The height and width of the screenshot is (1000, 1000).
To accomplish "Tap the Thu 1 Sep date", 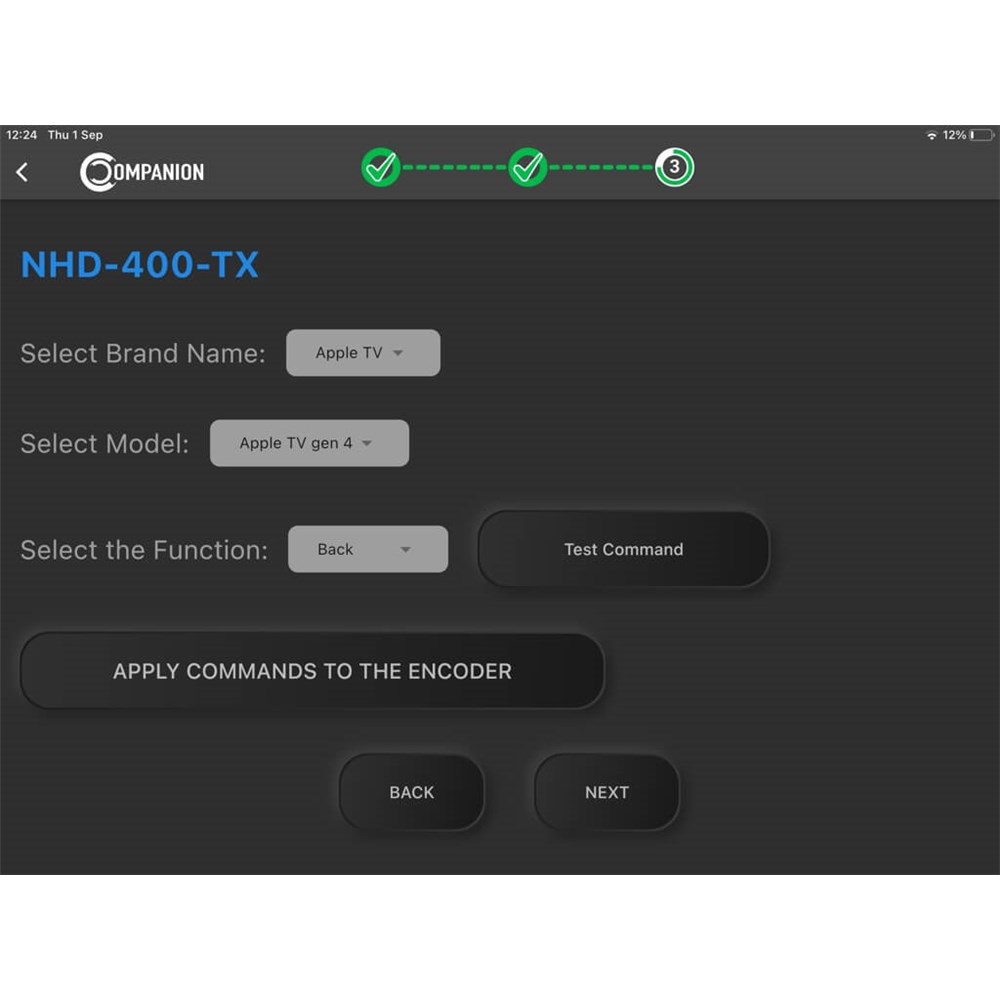I will point(75,135).
